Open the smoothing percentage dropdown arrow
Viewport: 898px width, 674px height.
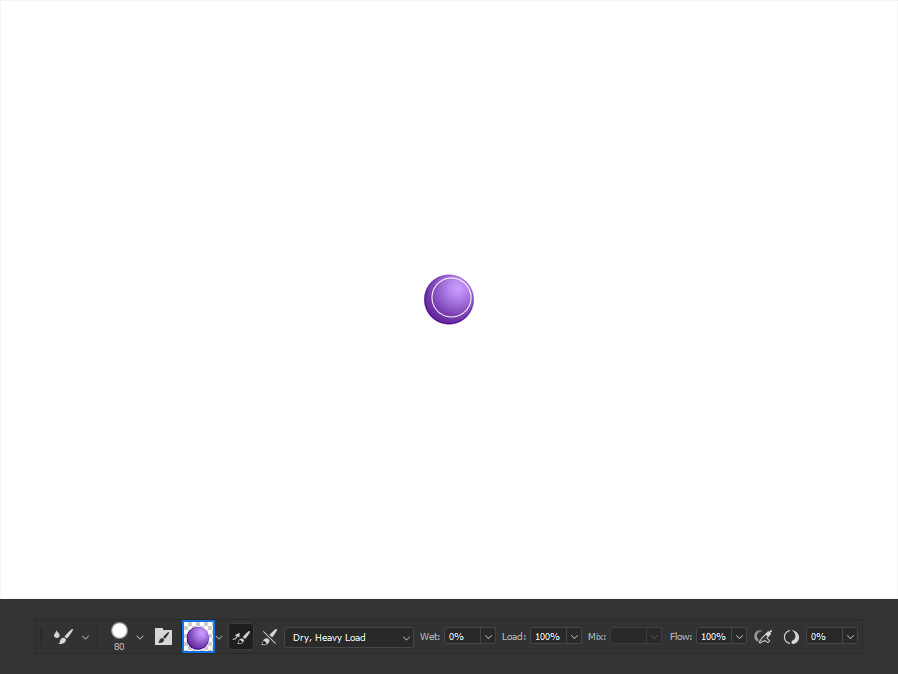pyautogui.click(x=850, y=637)
